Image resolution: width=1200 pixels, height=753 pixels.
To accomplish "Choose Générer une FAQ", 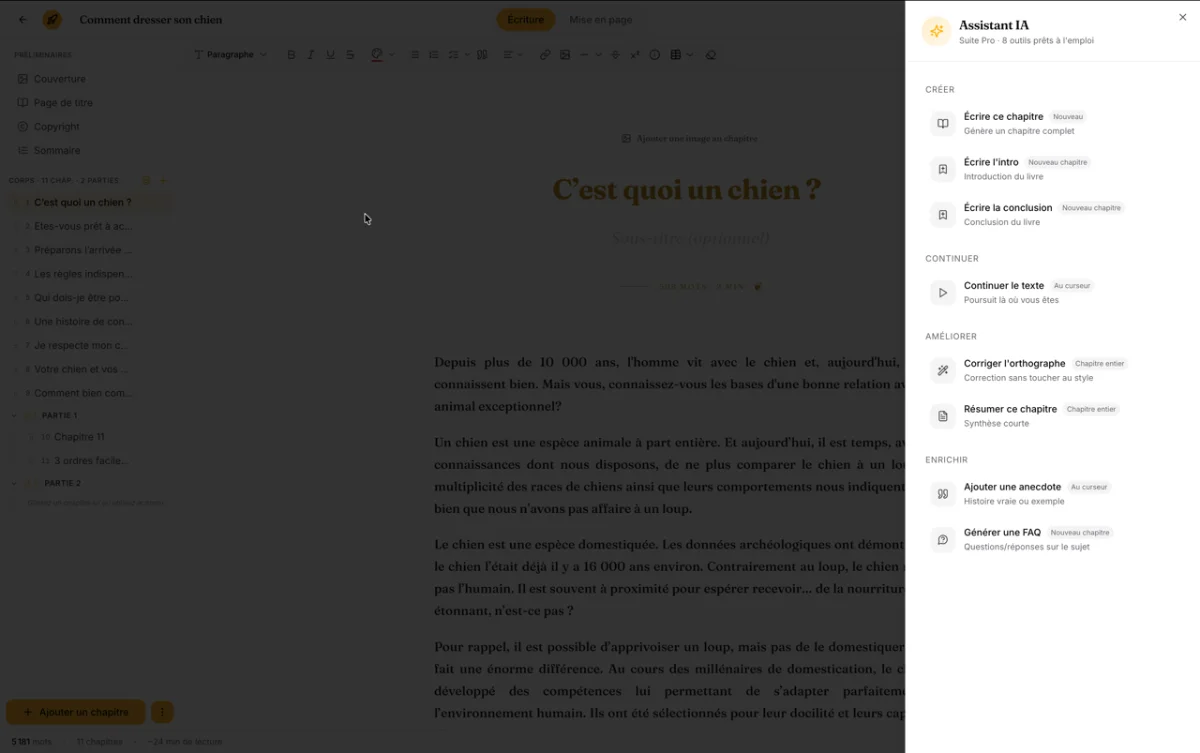I will point(1052,540).
